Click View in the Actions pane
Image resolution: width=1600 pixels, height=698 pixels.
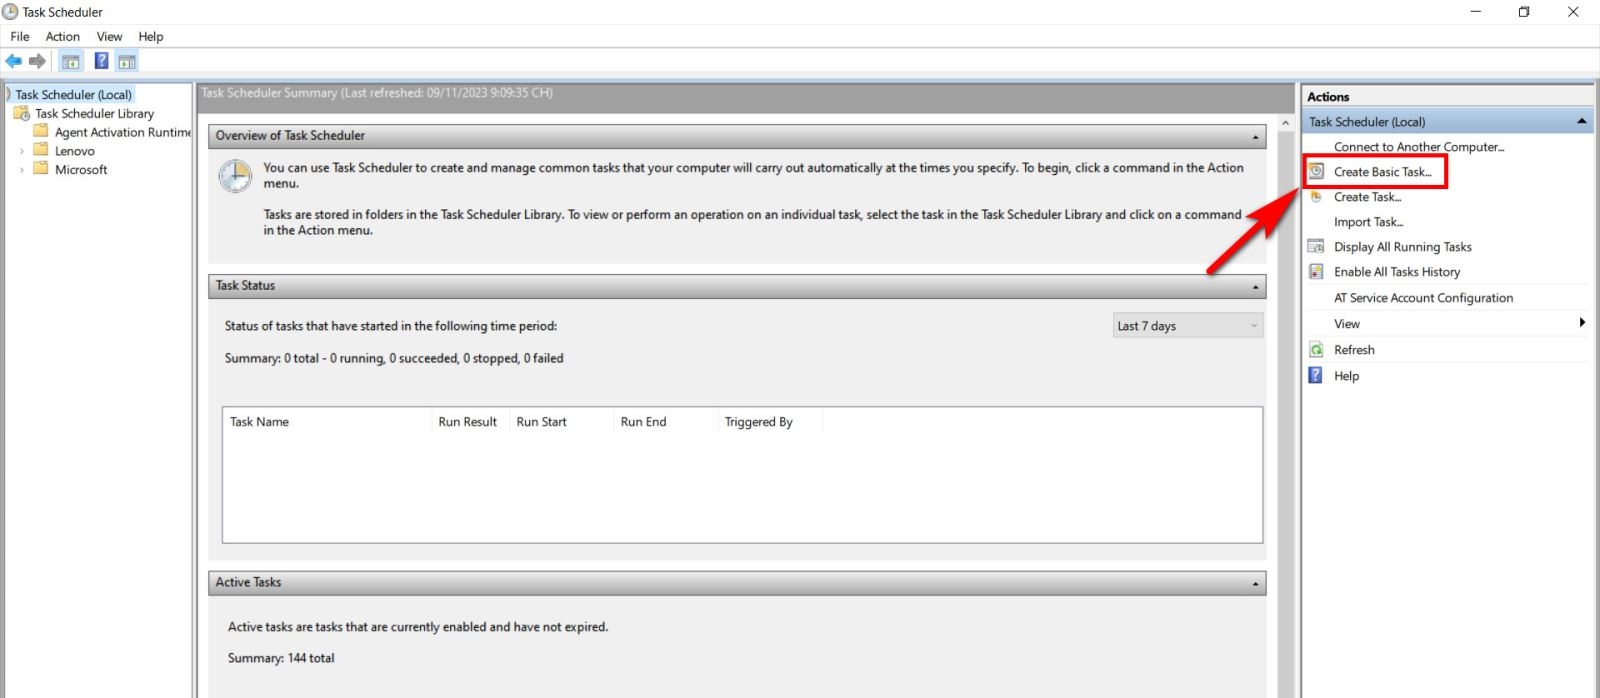pyautogui.click(x=1347, y=323)
